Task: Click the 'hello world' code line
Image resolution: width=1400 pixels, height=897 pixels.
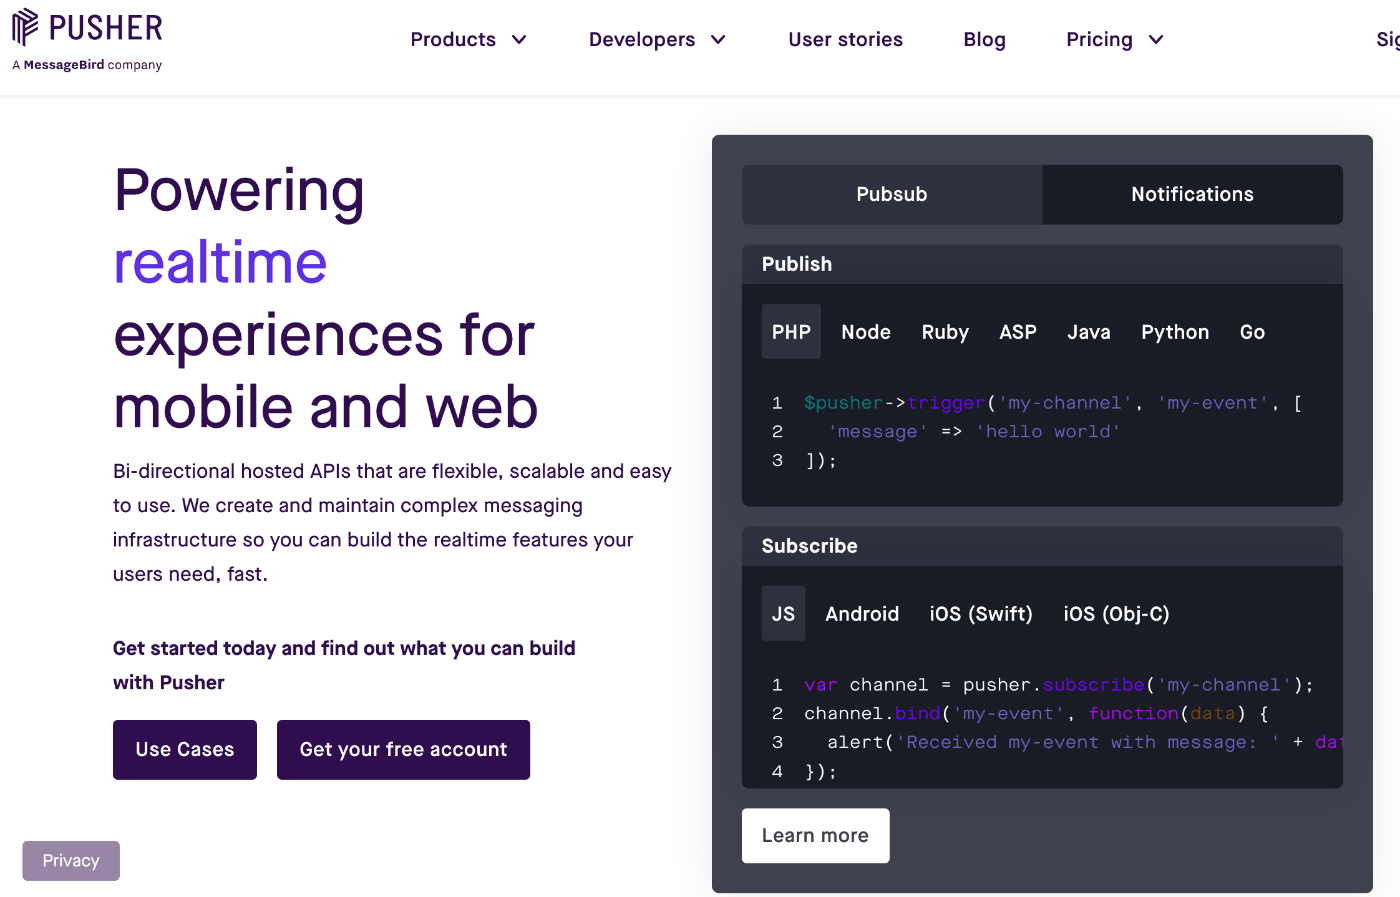Action: coord(973,432)
